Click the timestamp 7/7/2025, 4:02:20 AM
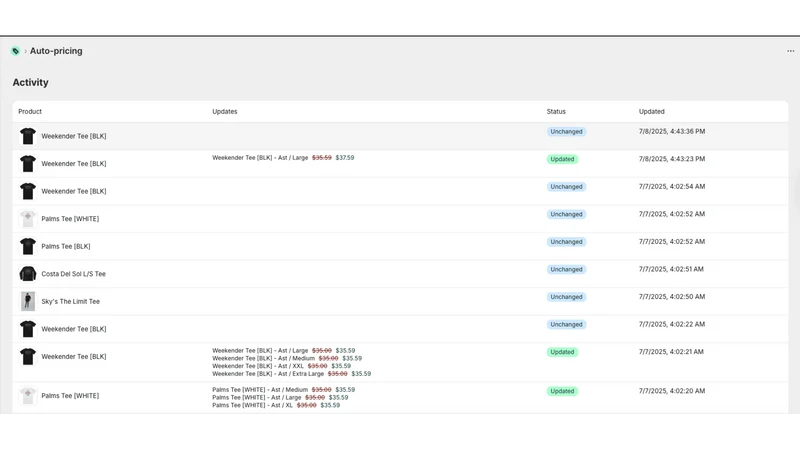Screen dimensions: 800x450 672,391
